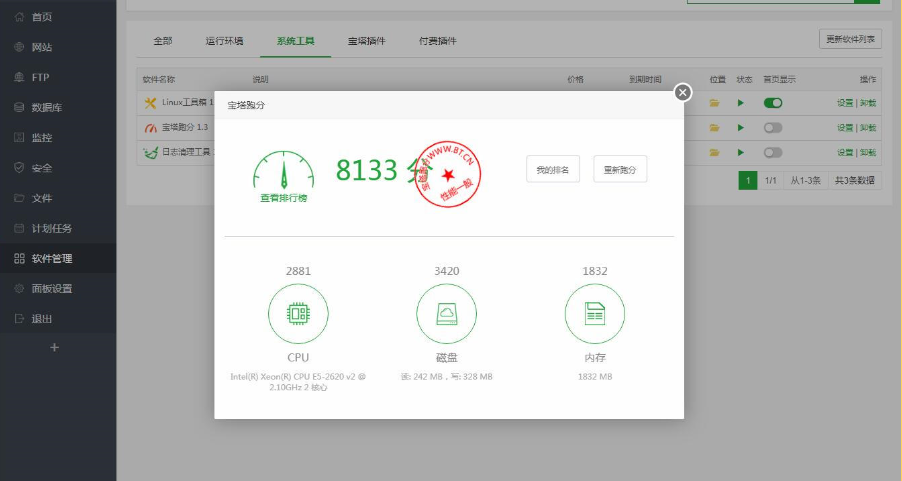Open the folder location for 宝塔跑分 row

point(714,128)
